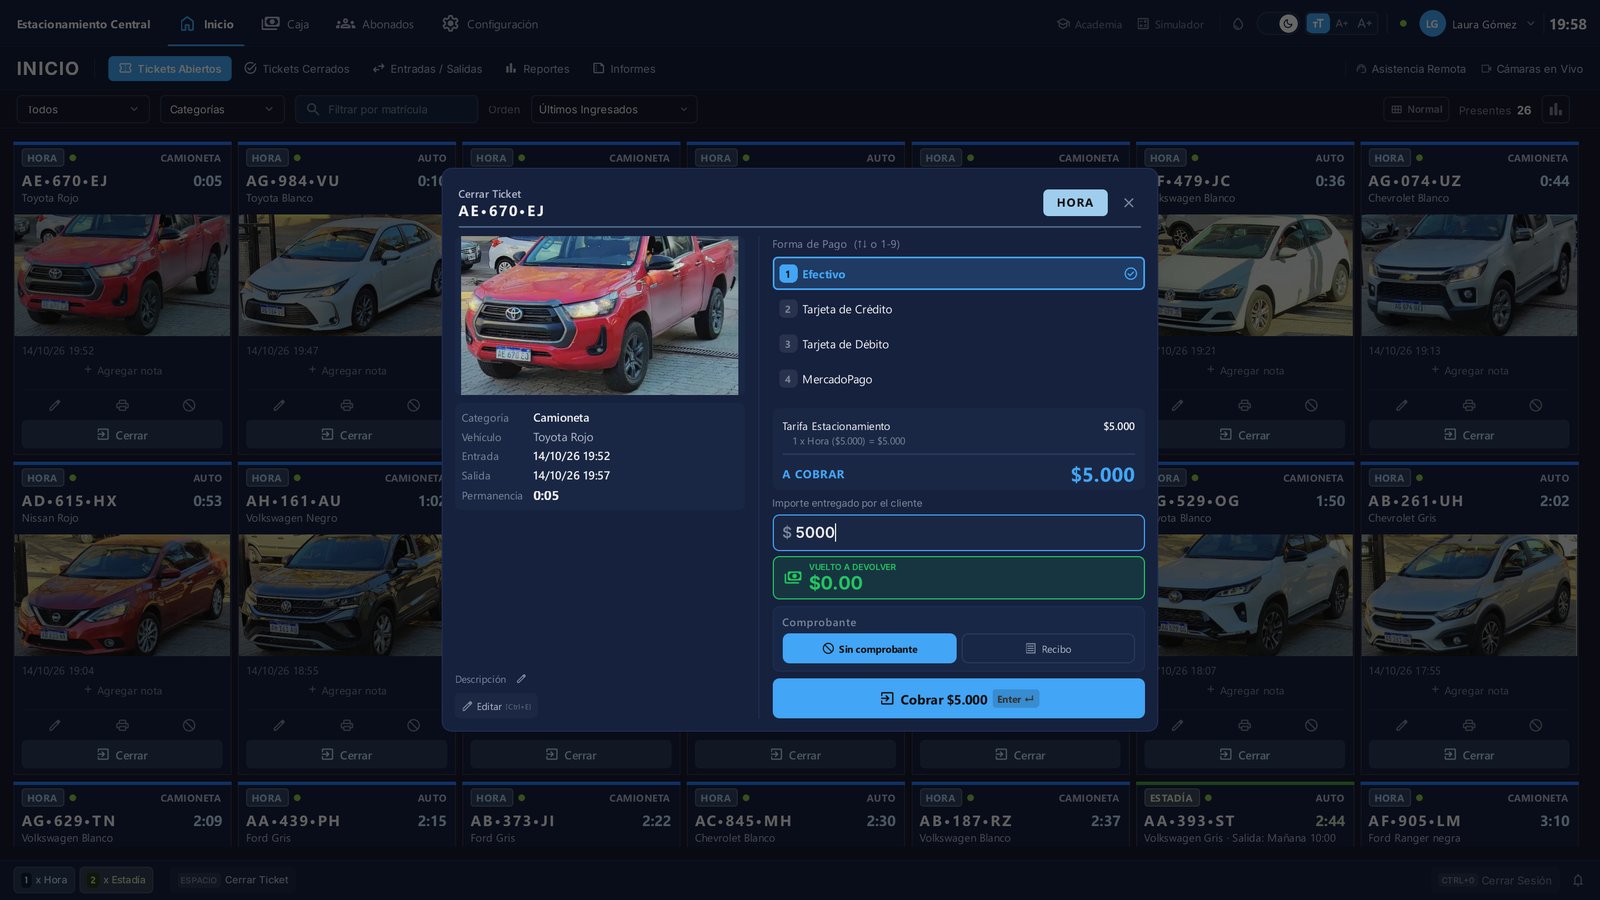Switch to the Tickets Cerrados tab

(297, 69)
